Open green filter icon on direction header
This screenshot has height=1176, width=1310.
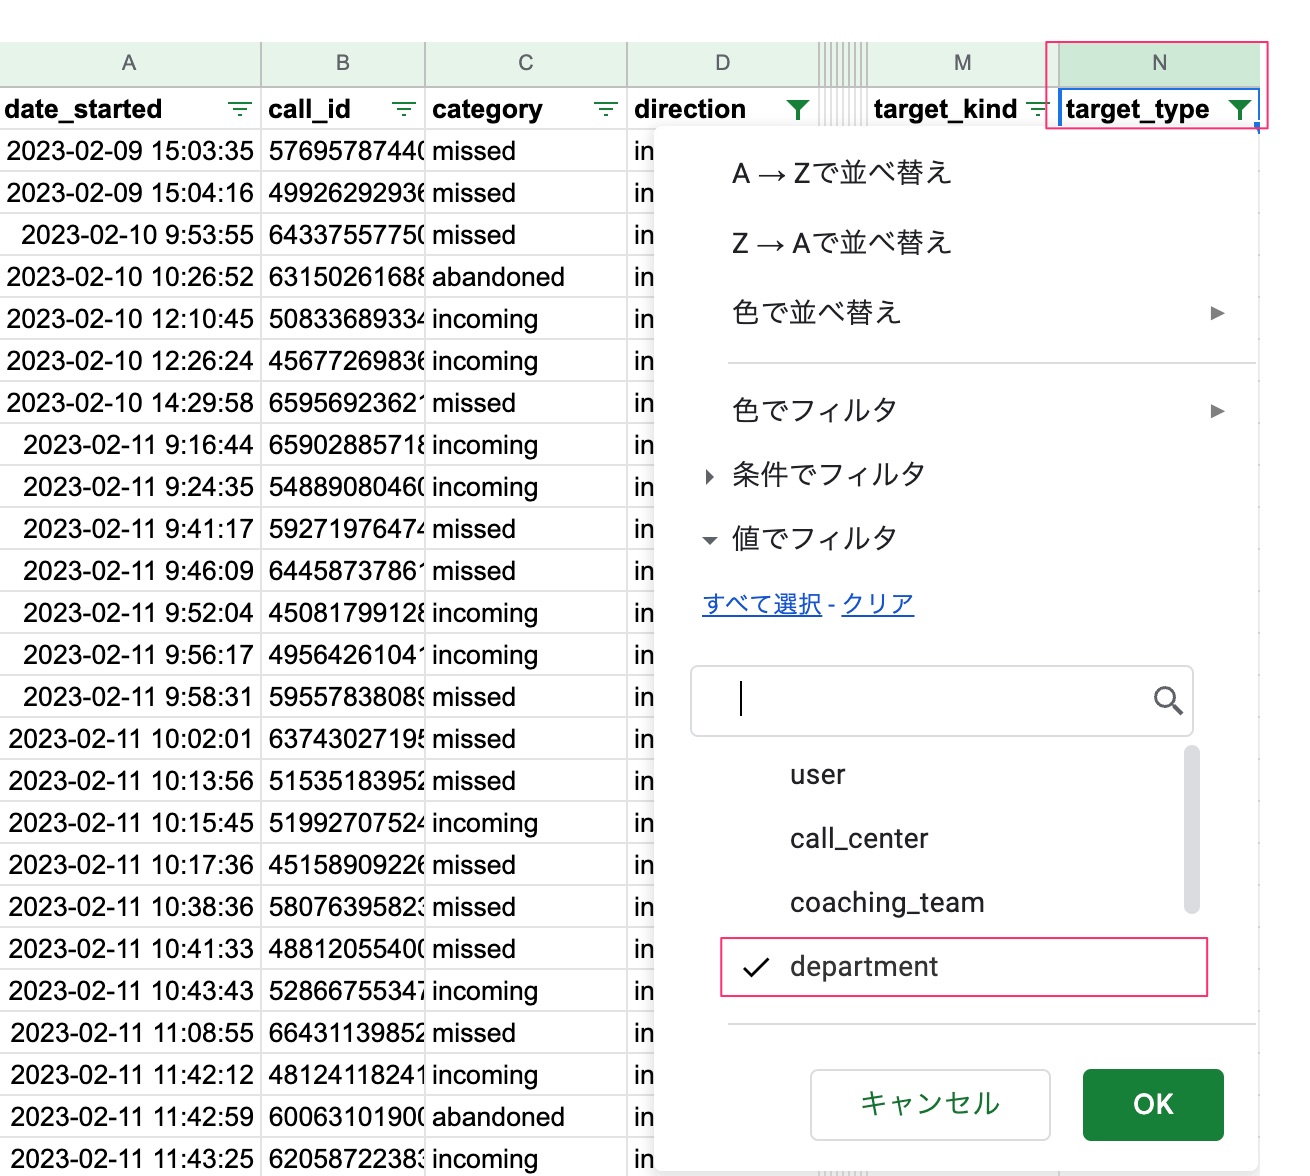click(797, 109)
